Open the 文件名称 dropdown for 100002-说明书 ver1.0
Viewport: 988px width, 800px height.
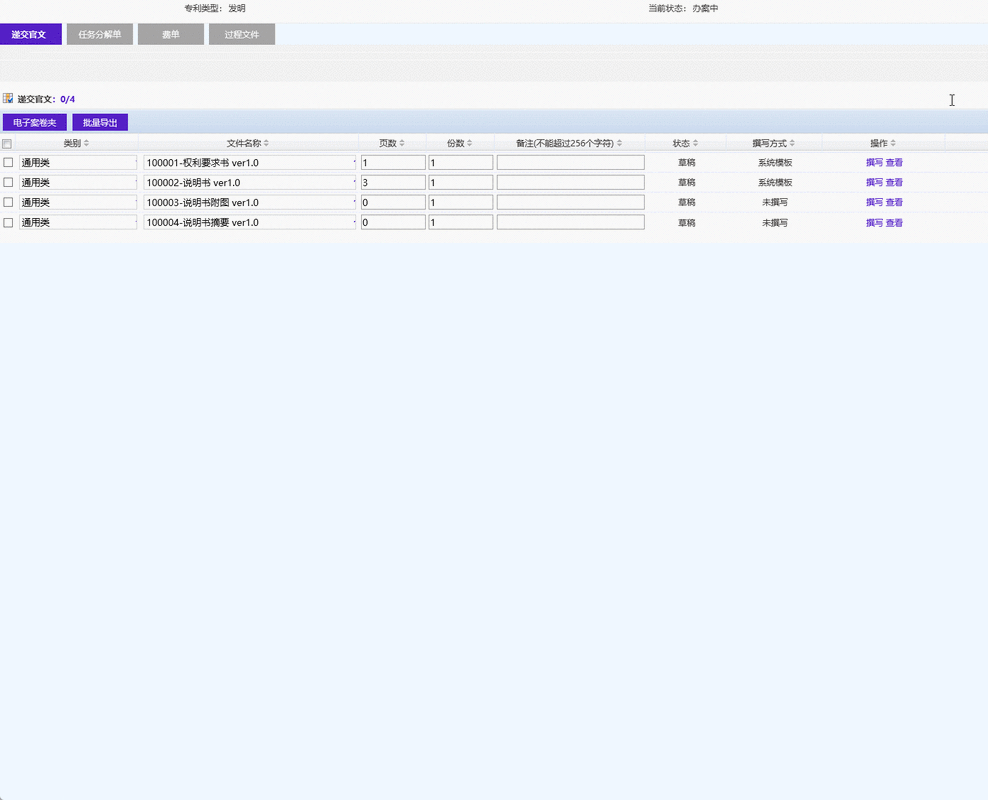pyautogui.click(x=354, y=182)
